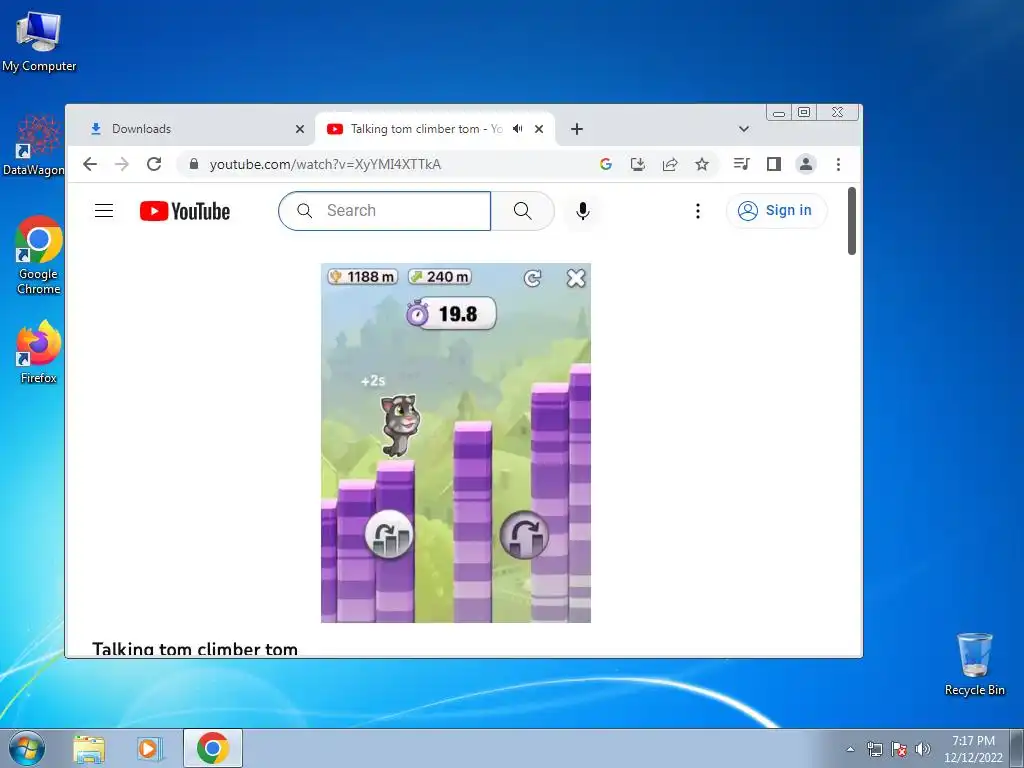
Task: Open YouTube settings three-dot menu
Action: click(697, 211)
